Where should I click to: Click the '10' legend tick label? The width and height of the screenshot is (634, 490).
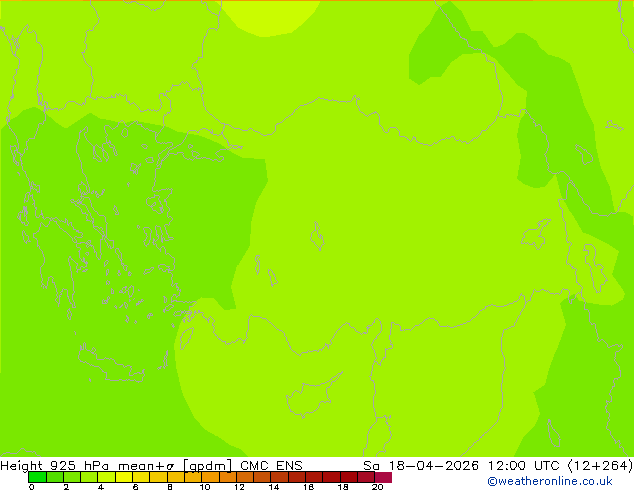[x=205, y=487]
